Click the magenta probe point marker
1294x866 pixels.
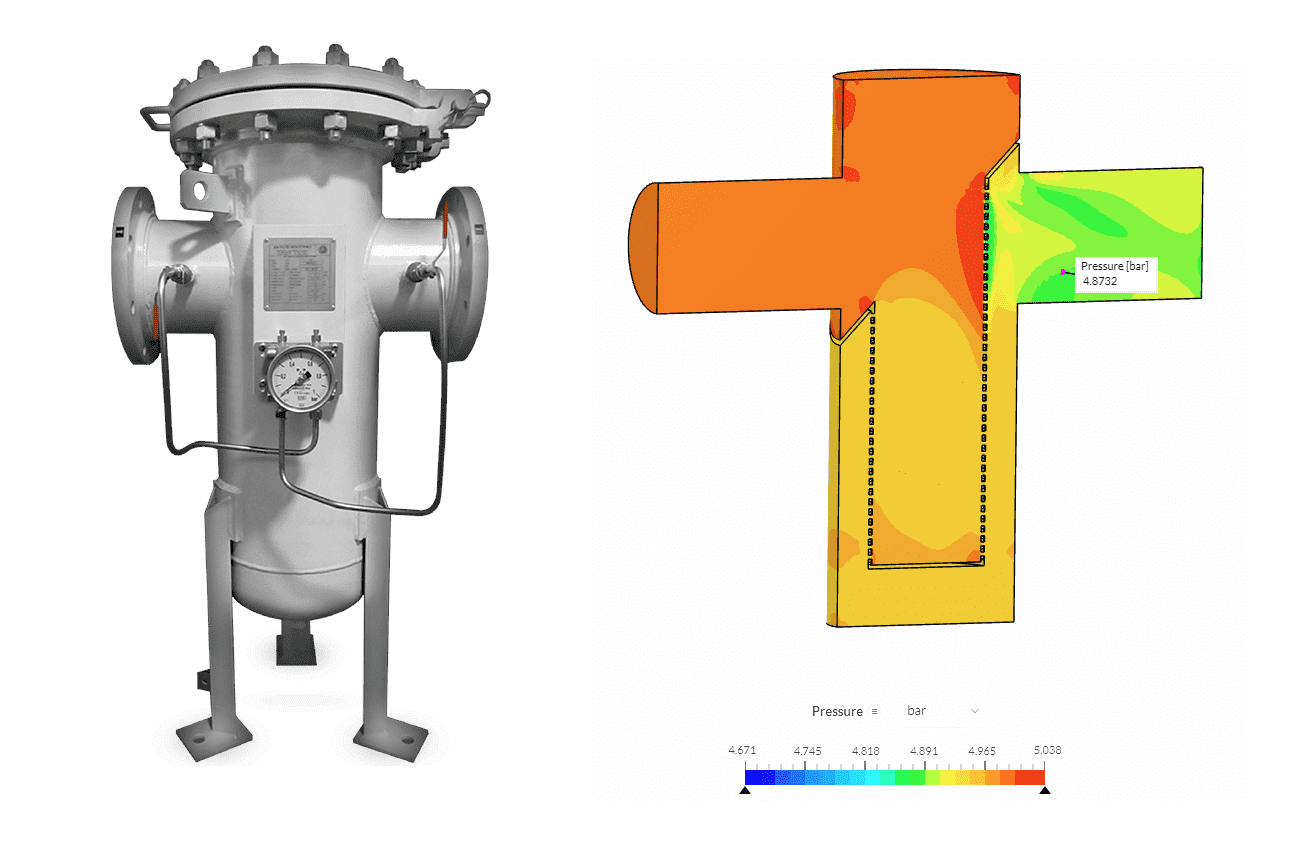pos(1063,272)
